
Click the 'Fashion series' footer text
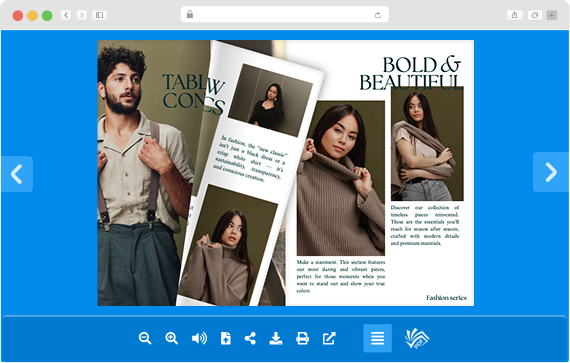click(x=446, y=298)
